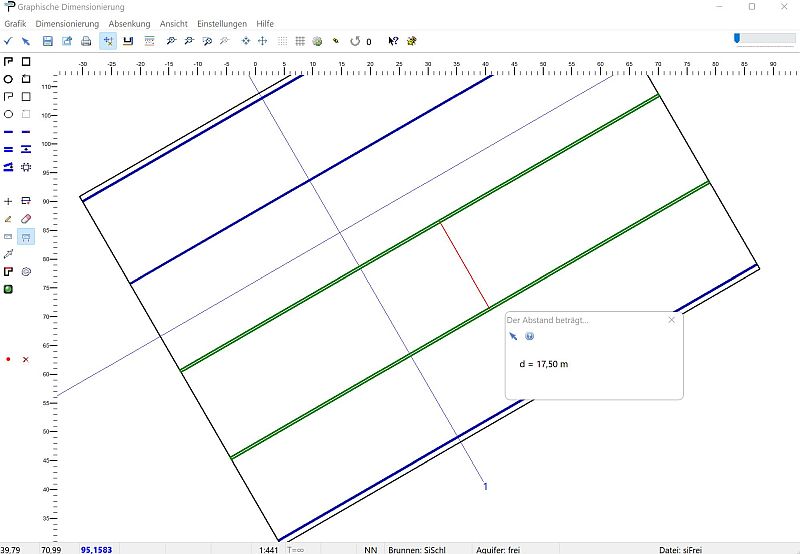Select the pencil tool in left palette
The width and height of the screenshot is (800, 554).
8,218
